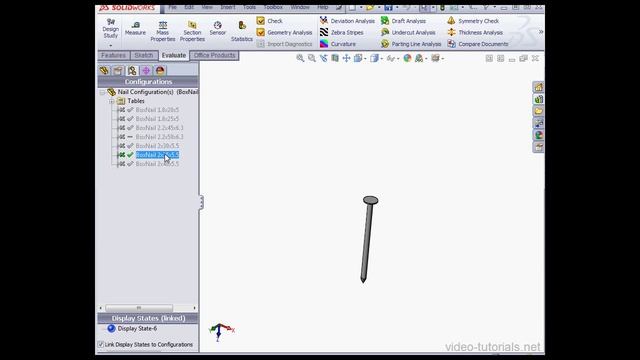Click the Sensor tool
Image resolution: width=640 pixels, height=360 pixels.
pyautogui.click(x=218, y=29)
